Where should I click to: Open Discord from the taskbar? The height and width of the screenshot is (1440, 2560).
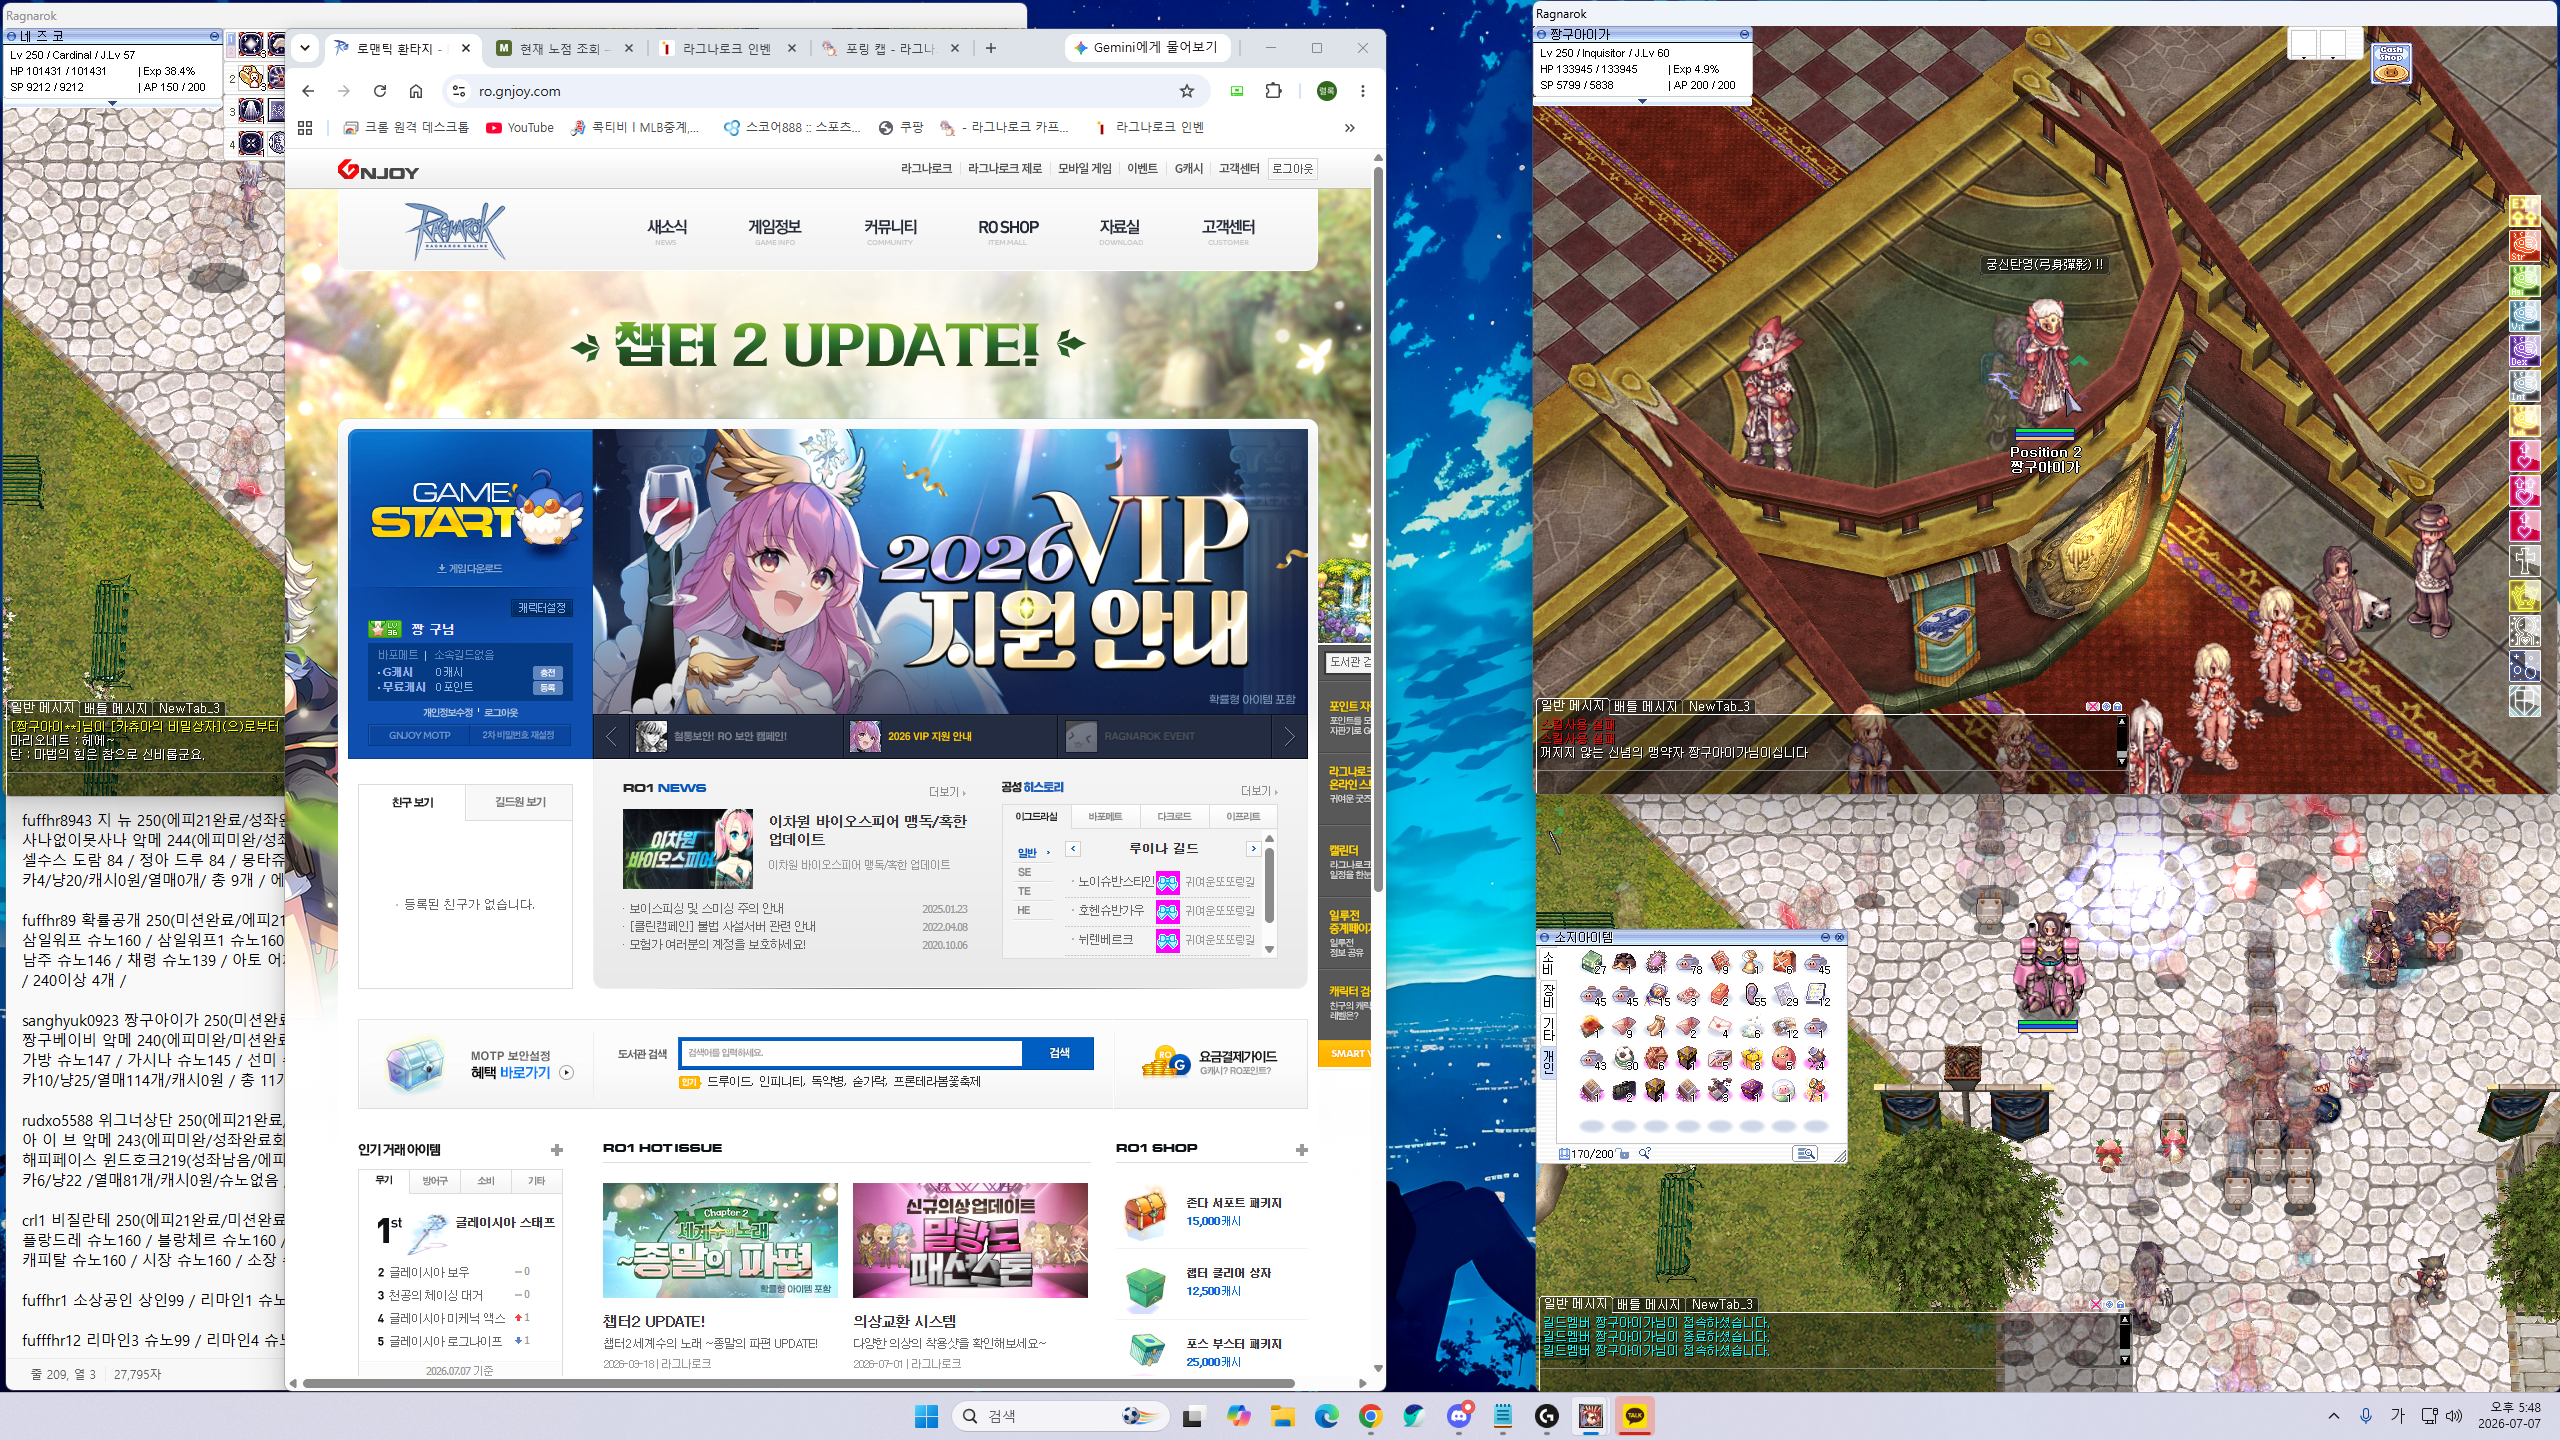point(1459,1416)
